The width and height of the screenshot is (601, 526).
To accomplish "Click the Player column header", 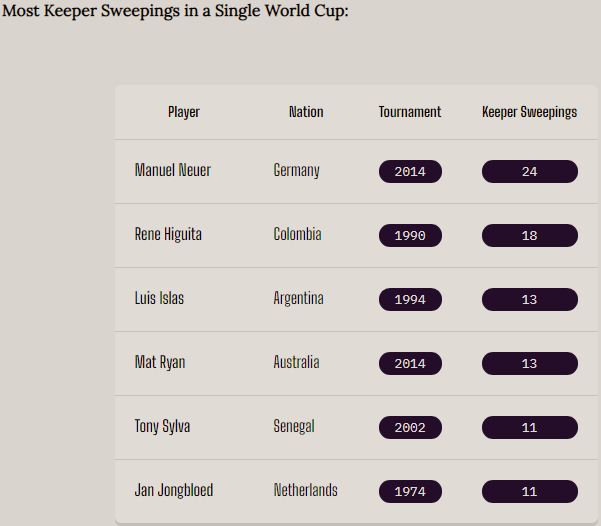I will click(x=183, y=112).
